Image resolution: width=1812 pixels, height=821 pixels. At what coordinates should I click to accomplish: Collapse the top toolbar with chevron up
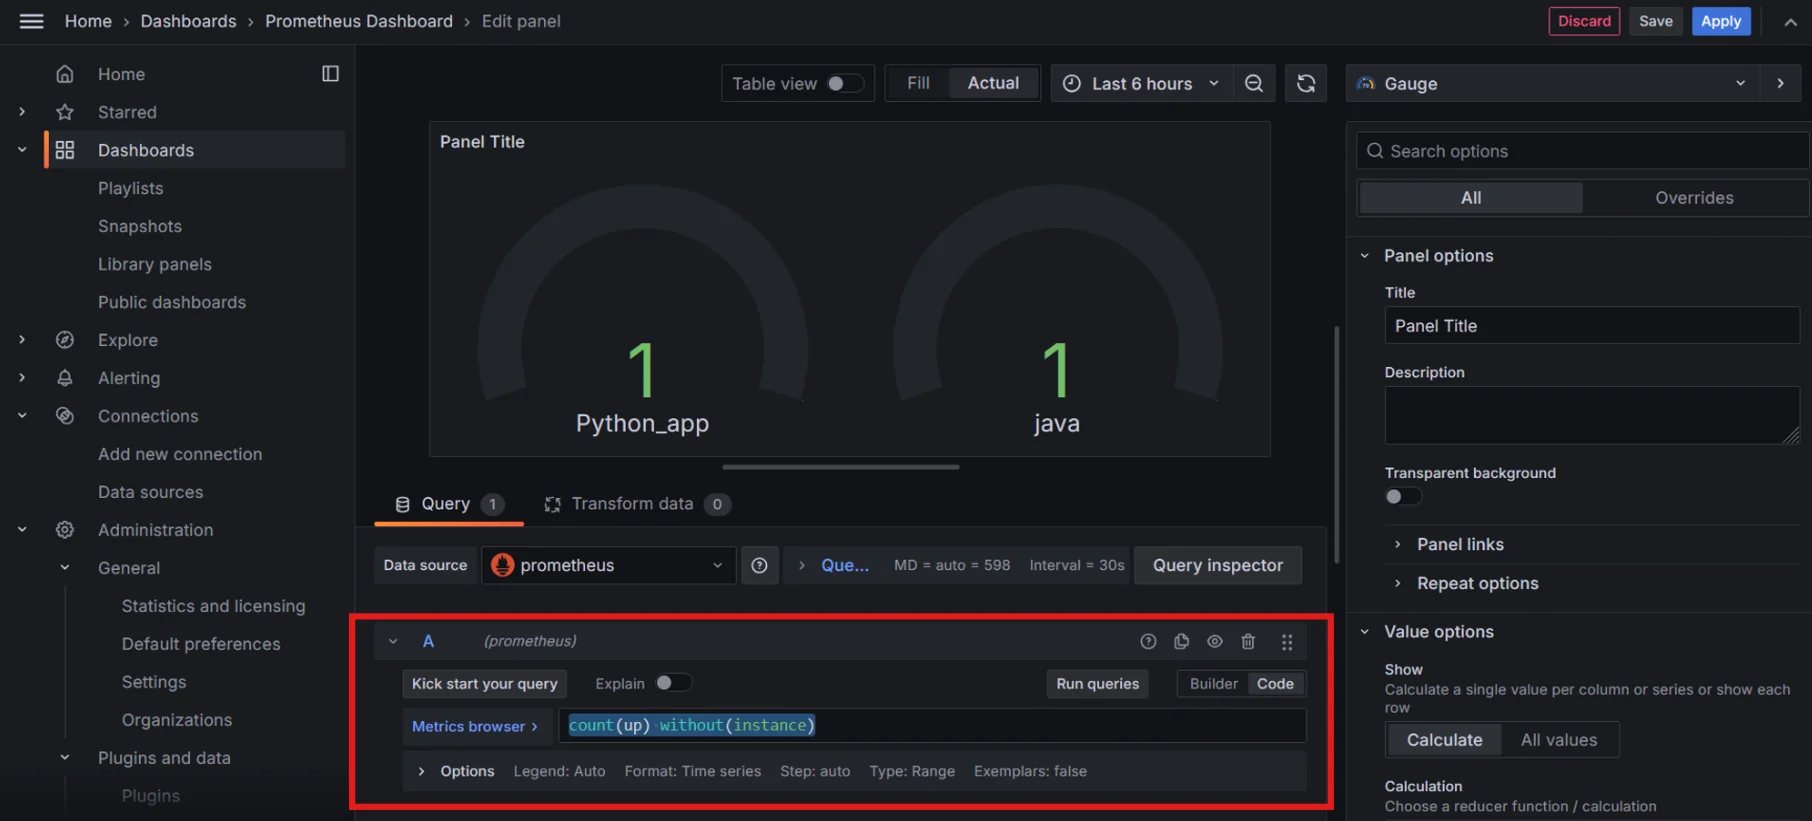tap(1790, 22)
